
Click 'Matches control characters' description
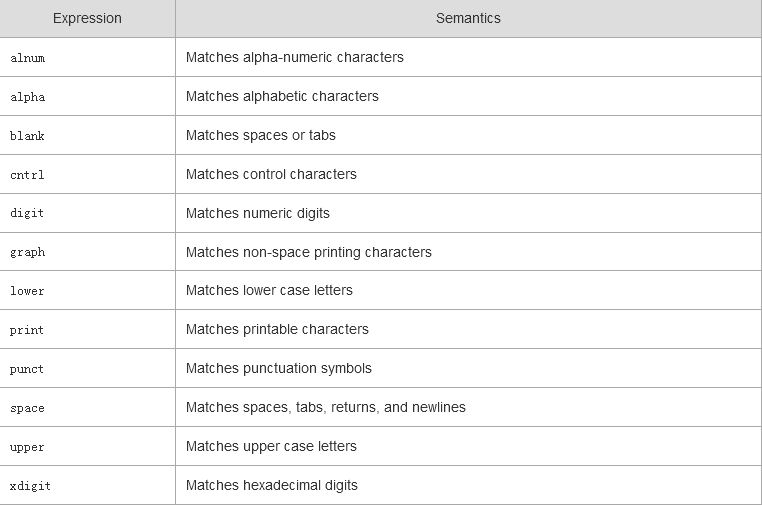pos(271,175)
